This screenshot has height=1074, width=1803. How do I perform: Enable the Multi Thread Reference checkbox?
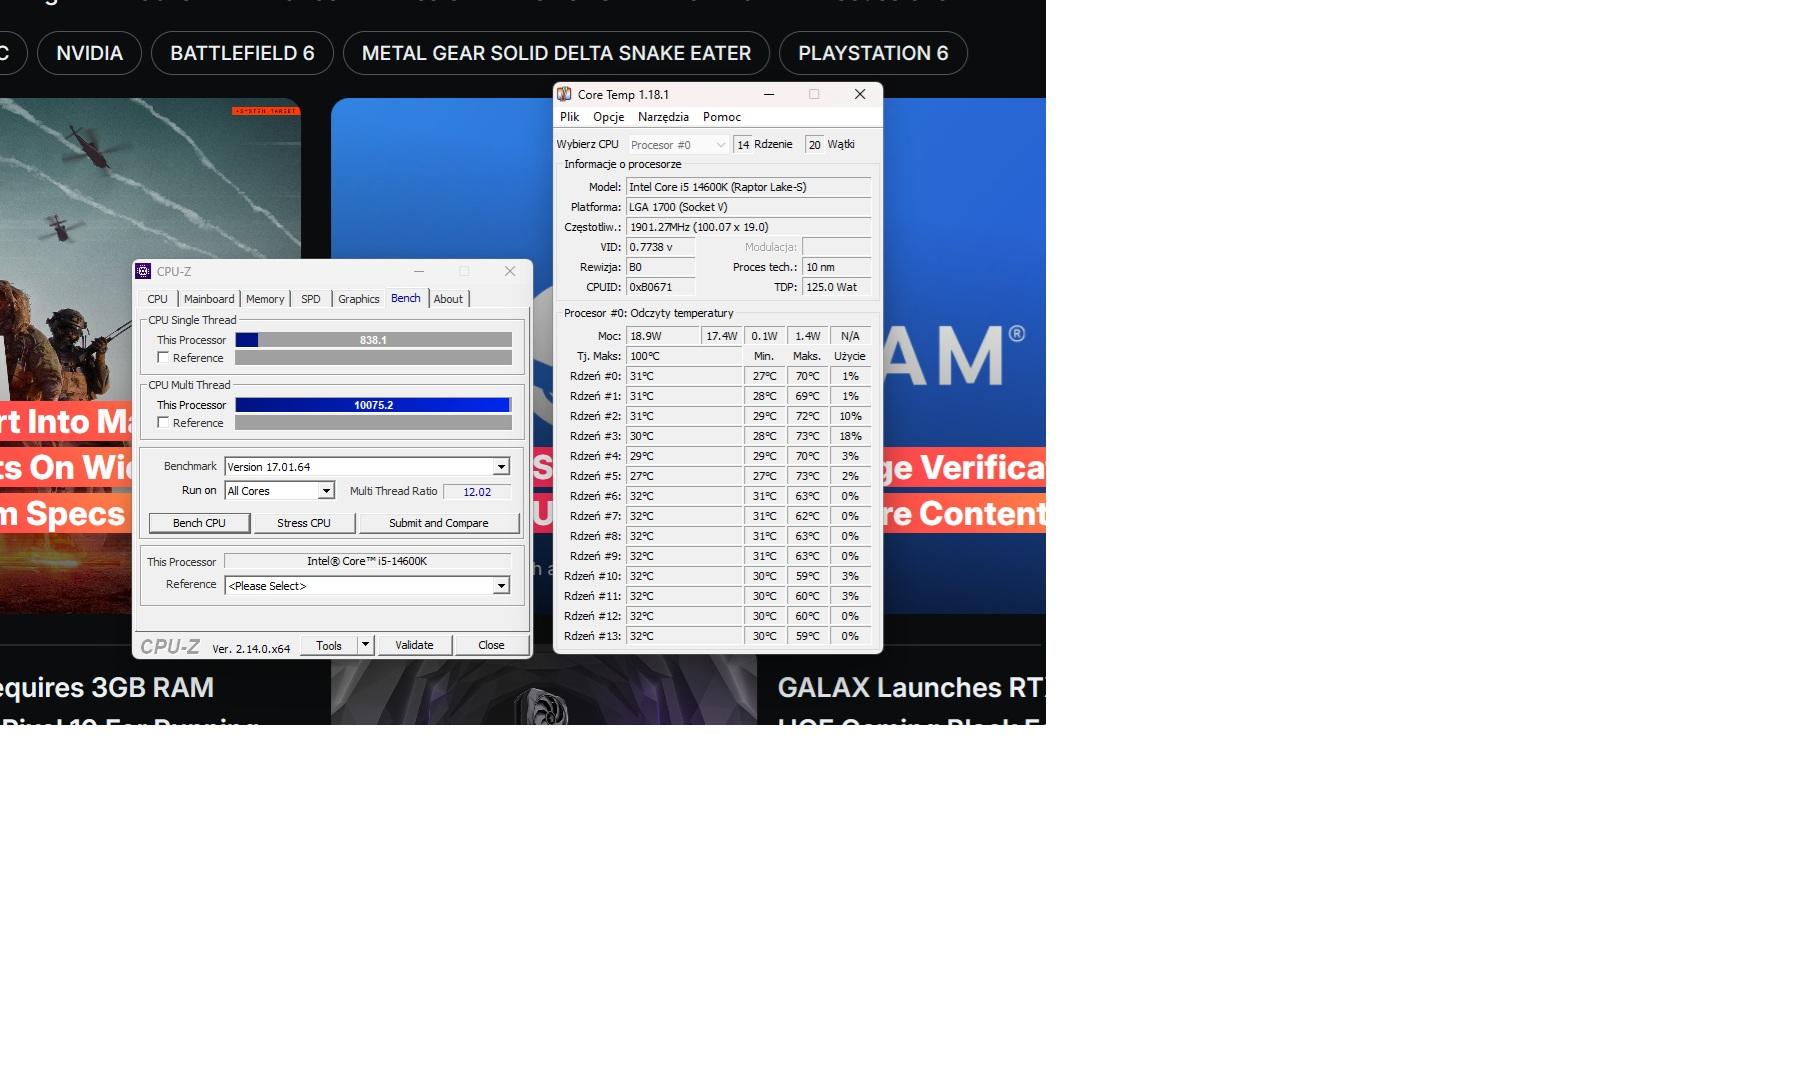pos(163,422)
